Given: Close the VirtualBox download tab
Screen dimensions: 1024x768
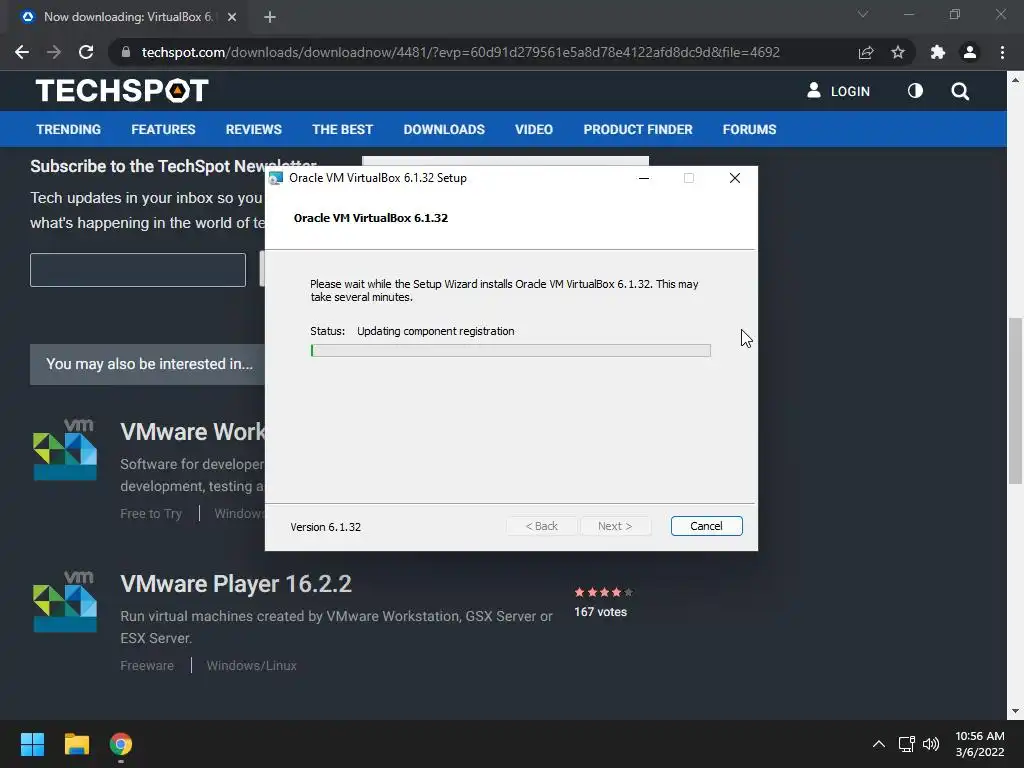Looking at the screenshot, I should pos(232,17).
